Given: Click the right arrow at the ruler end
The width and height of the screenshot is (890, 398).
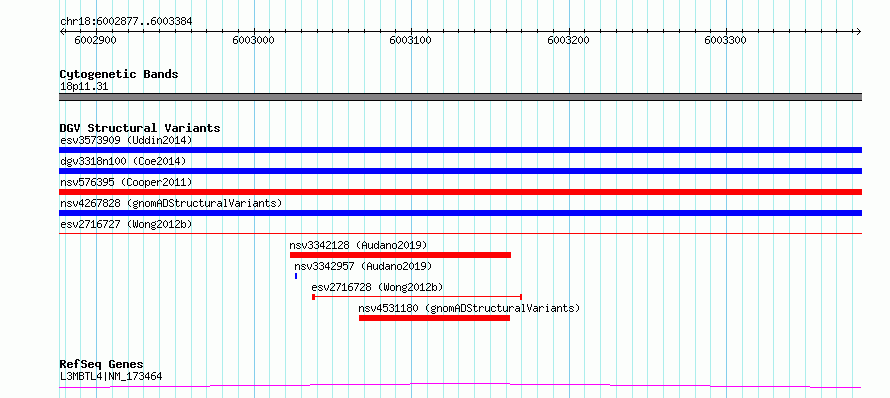Looking at the screenshot, I should tap(858, 31).
